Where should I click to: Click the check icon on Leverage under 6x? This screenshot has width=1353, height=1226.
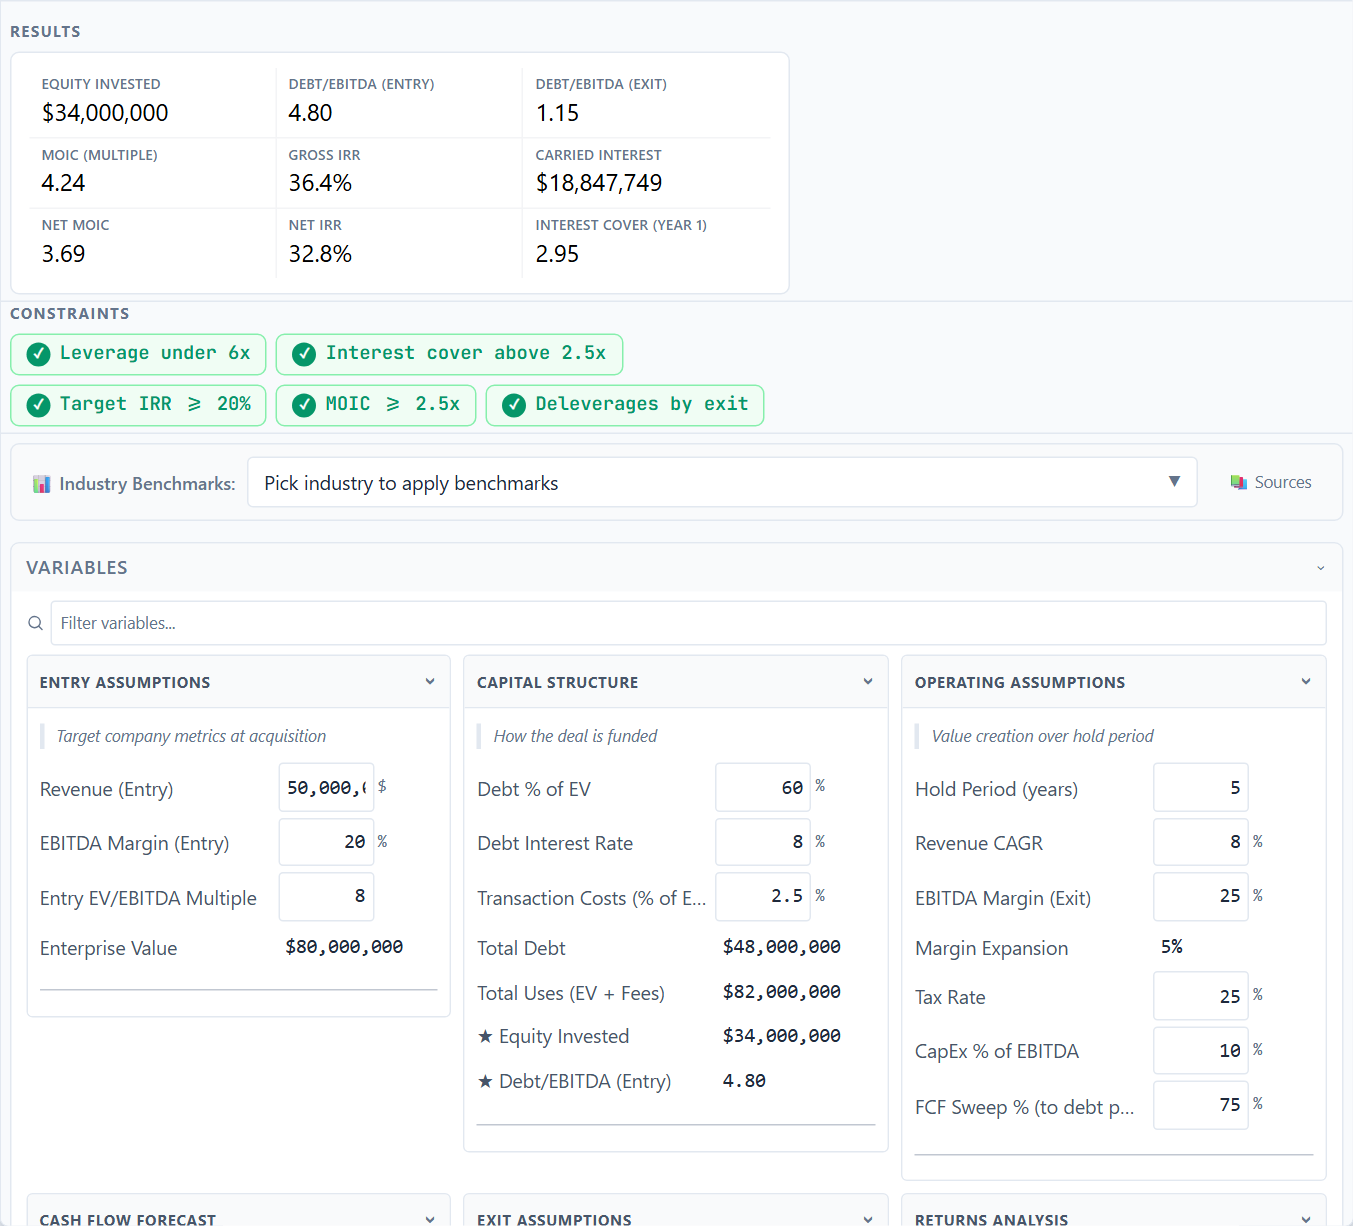click(x=39, y=354)
